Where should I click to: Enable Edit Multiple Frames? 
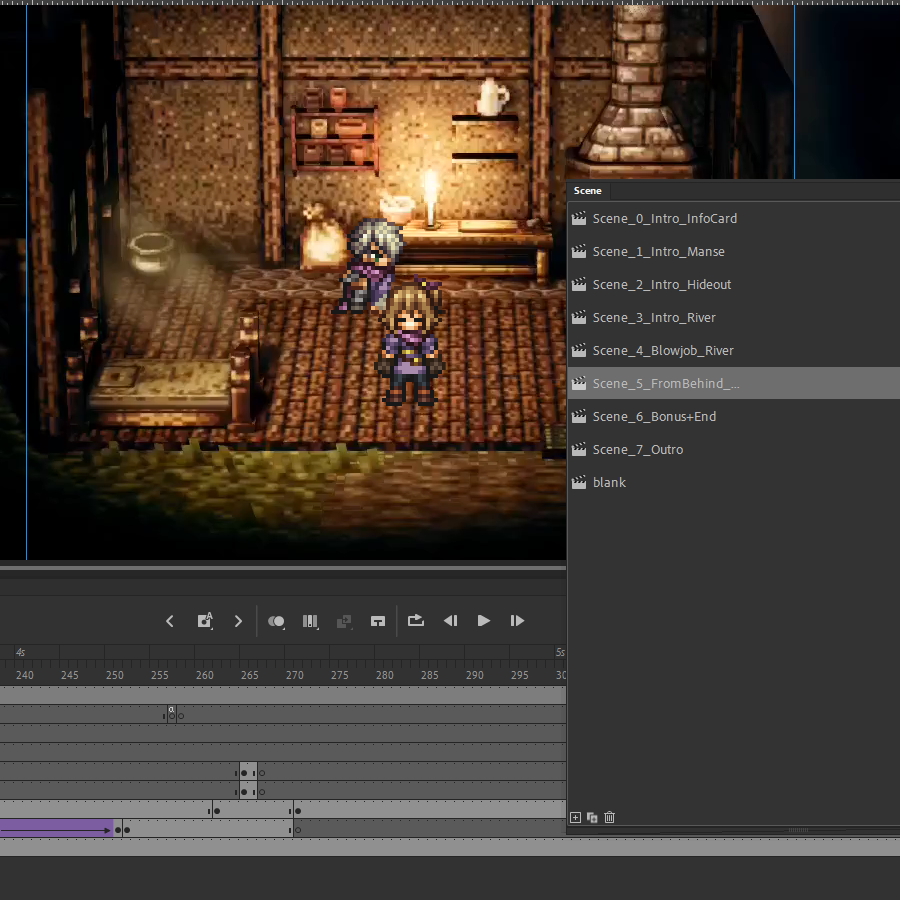point(310,621)
